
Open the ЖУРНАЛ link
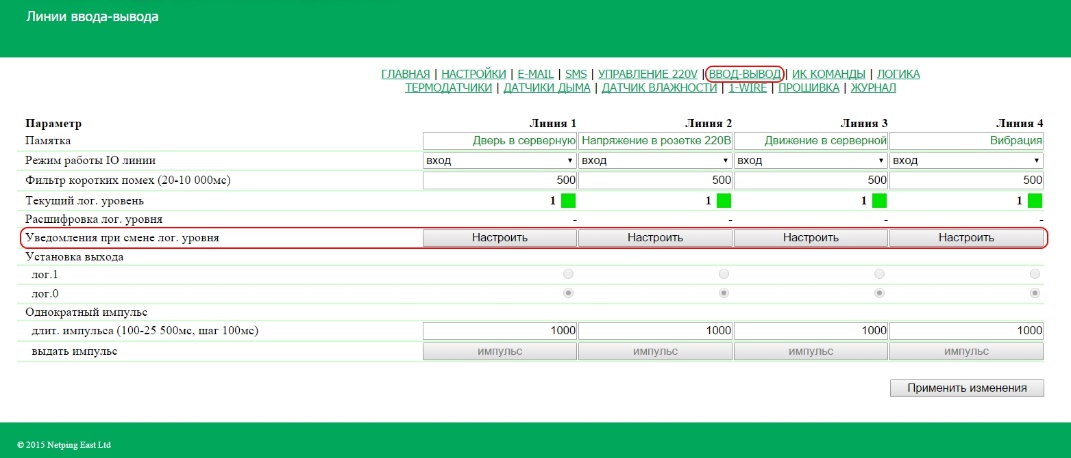[x=872, y=88]
